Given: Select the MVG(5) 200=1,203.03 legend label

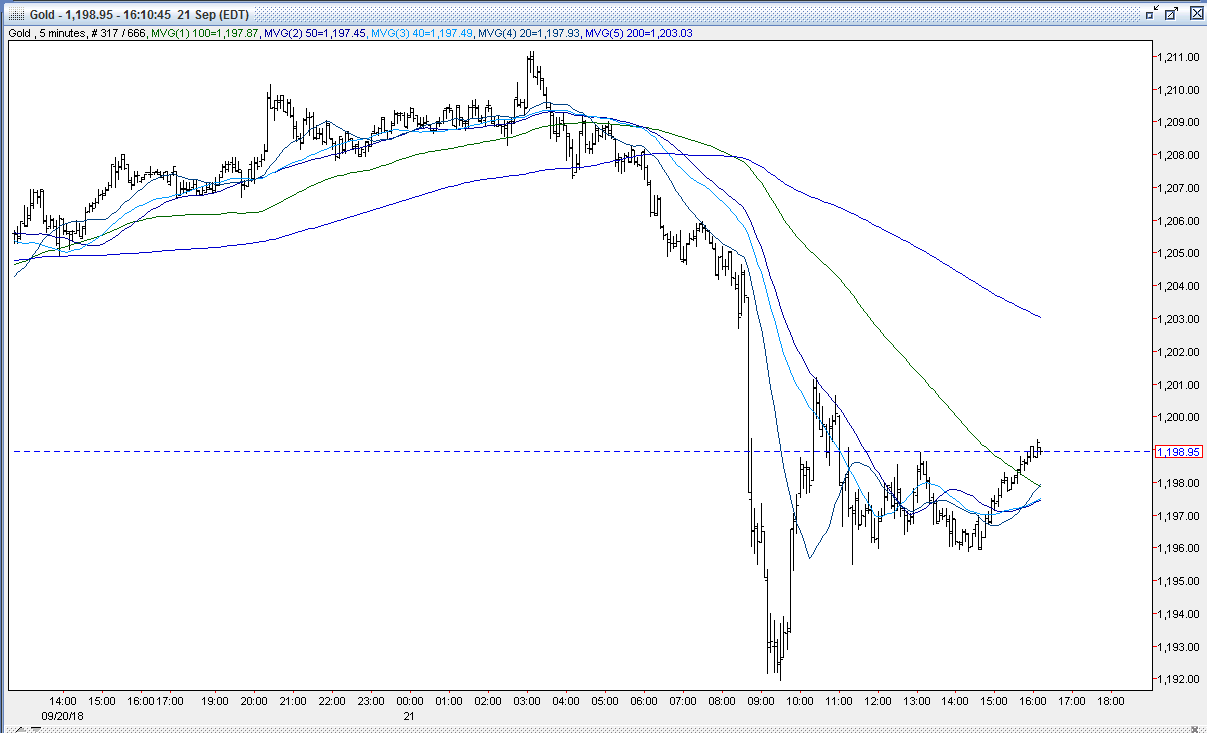Looking at the screenshot, I should point(640,33).
